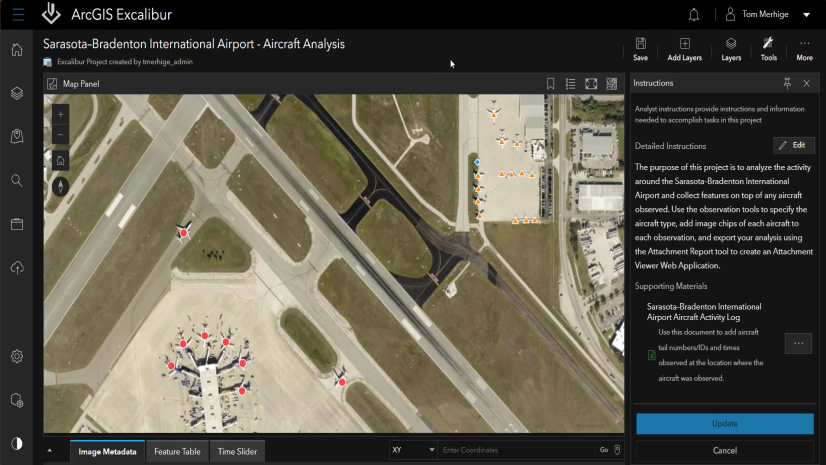Click the ArcGIS Excalibur logo
The height and width of the screenshot is (465, 826).
[x=51, y=14]
